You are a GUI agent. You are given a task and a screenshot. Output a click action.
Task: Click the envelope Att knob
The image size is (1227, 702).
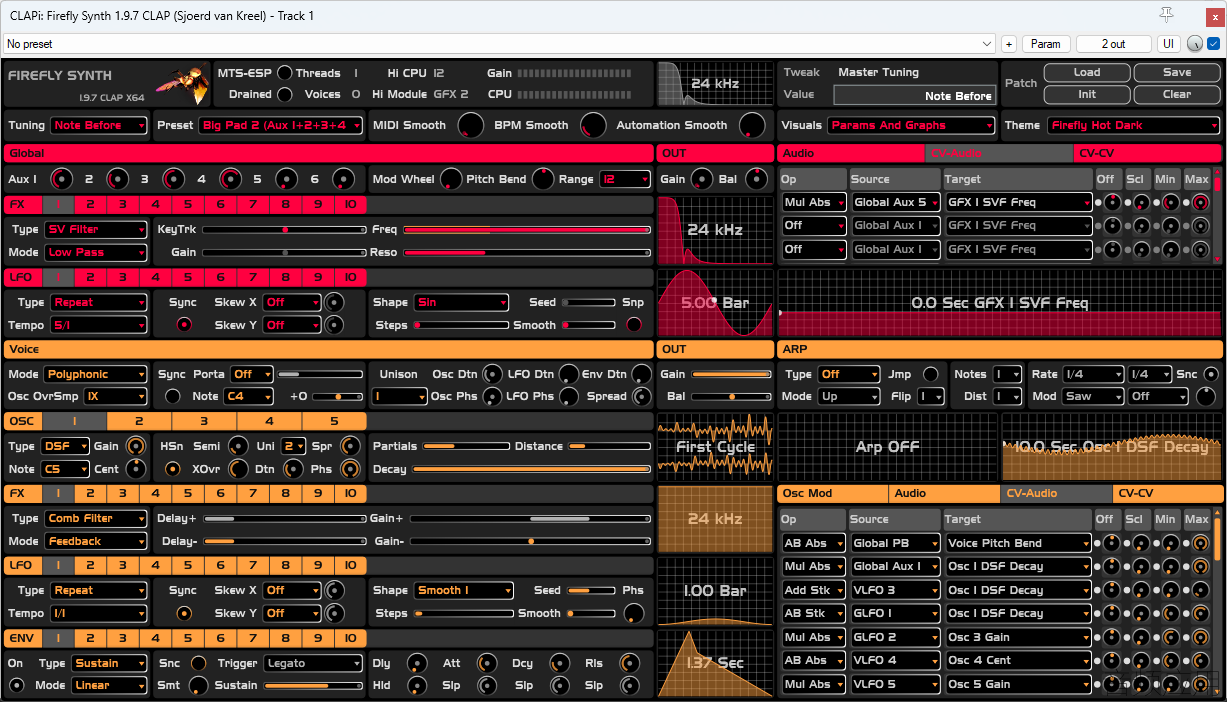click(x=486, y=663)
